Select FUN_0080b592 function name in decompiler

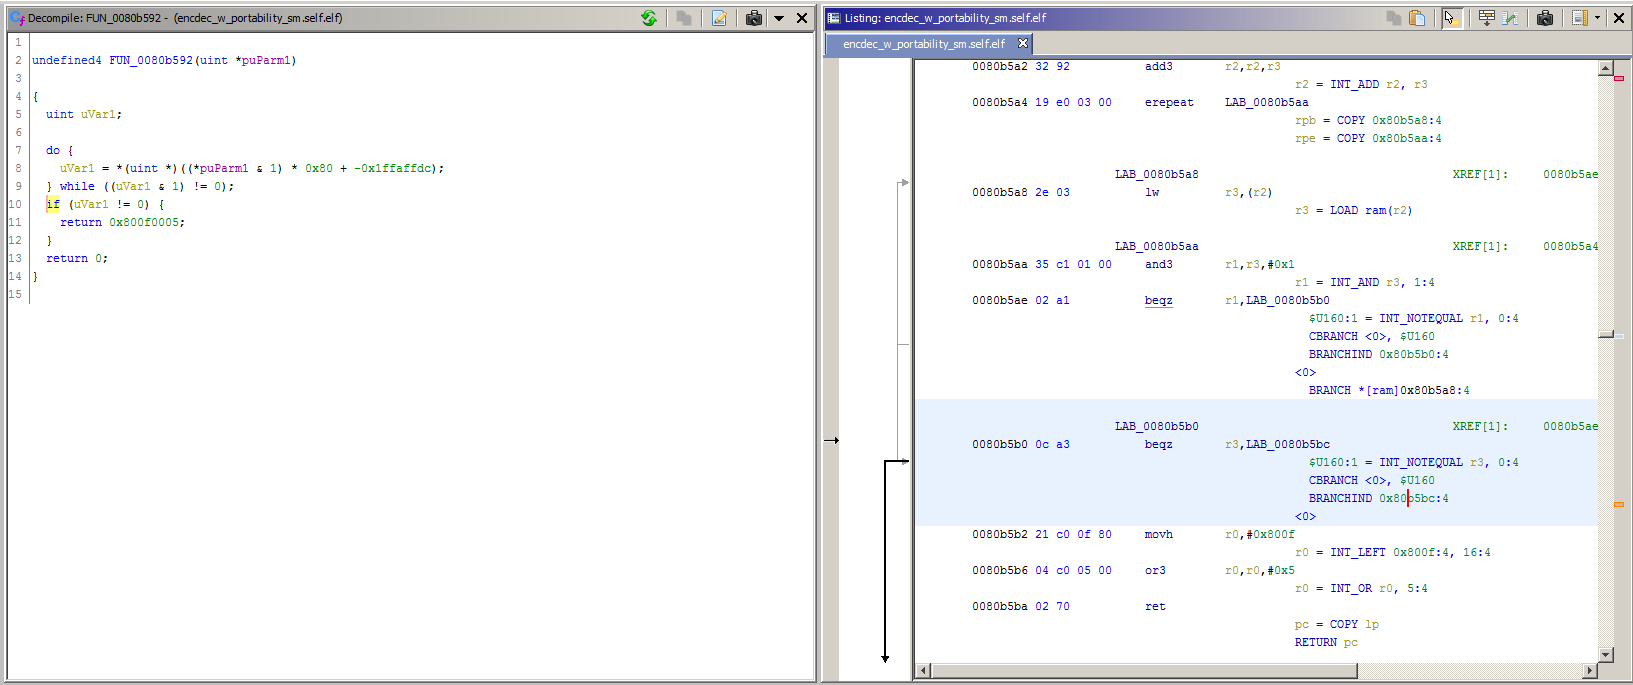[x=151, y=60]
